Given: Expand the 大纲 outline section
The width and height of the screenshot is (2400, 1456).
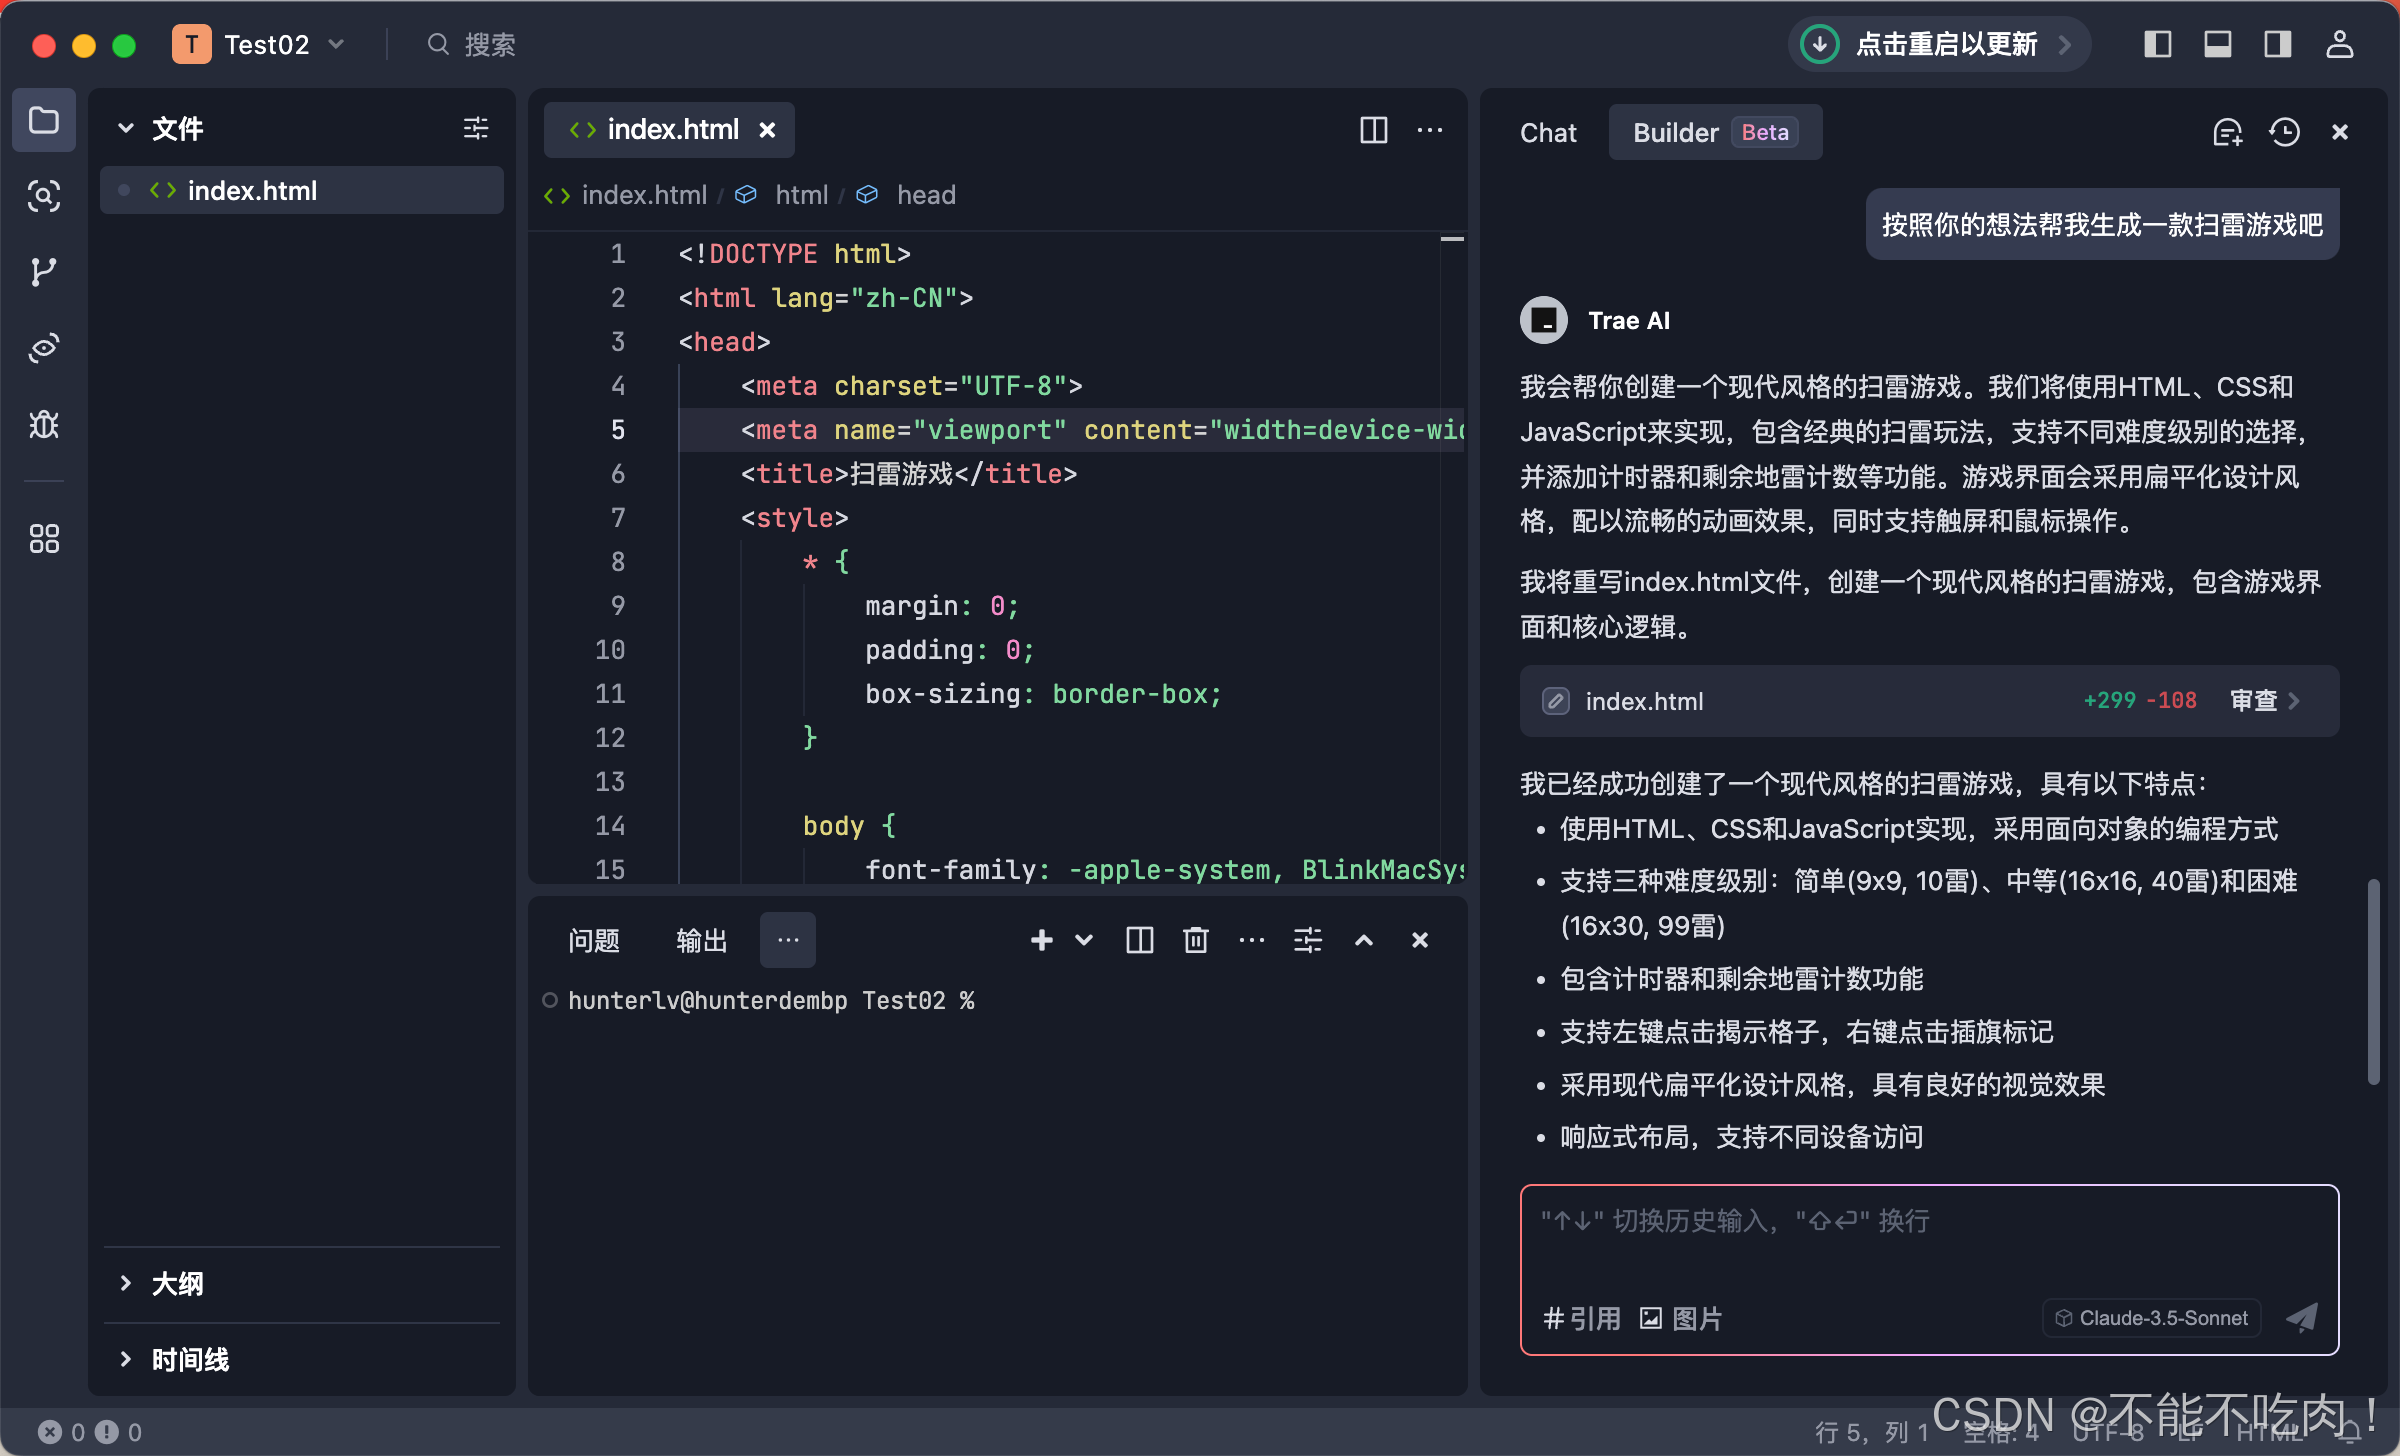Looking at the screenshot, I should click(x=177, y=1283).
